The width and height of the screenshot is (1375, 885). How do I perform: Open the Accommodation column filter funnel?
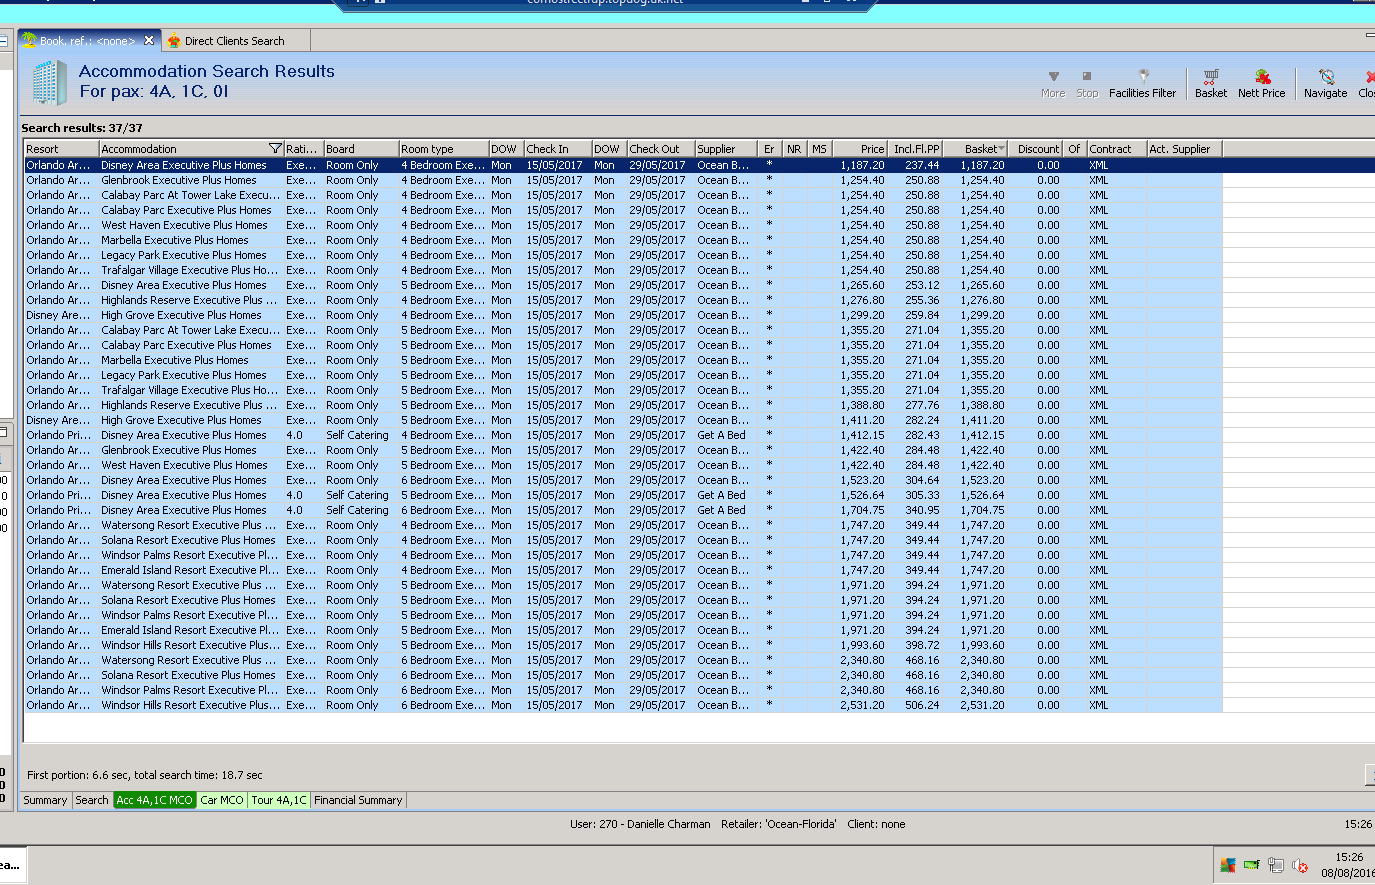(x=275, y=149)
